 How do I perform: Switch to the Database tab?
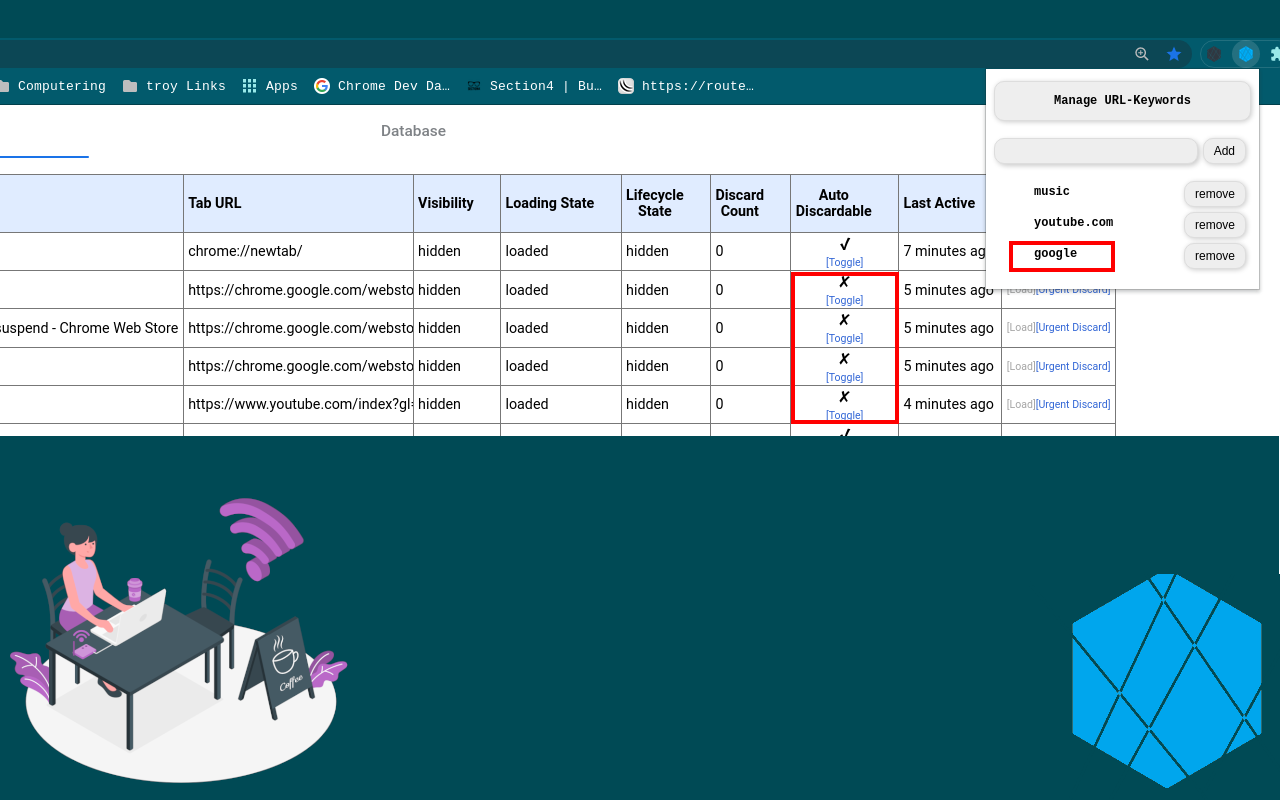tap(413, 131)
